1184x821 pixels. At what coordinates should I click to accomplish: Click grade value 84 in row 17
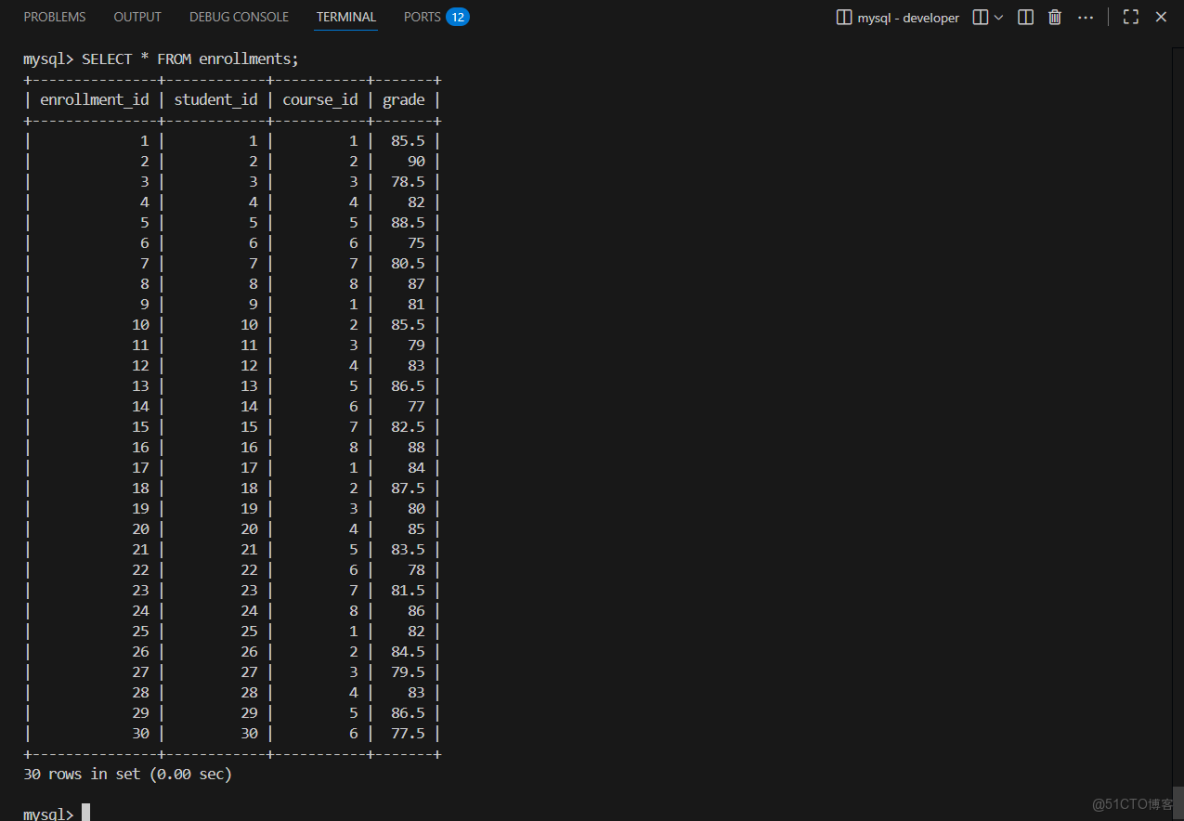coord(416,468)
